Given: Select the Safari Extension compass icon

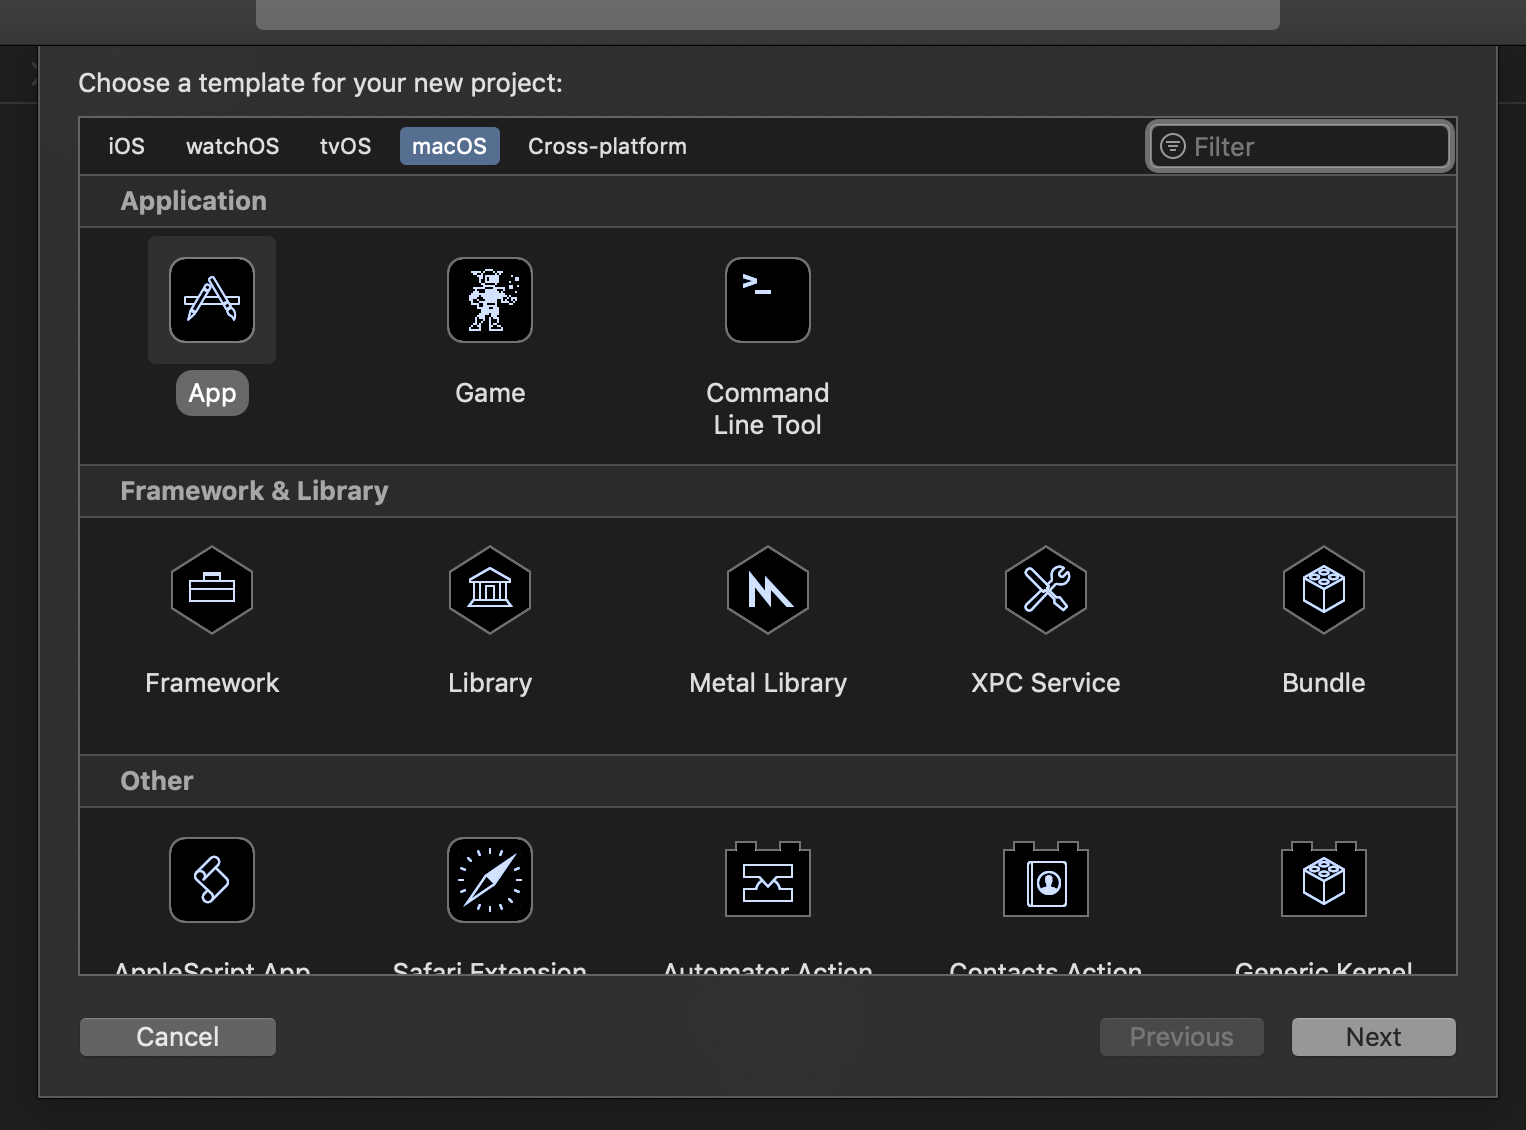Looking at the screenshot, I should [x=490, y=880].
